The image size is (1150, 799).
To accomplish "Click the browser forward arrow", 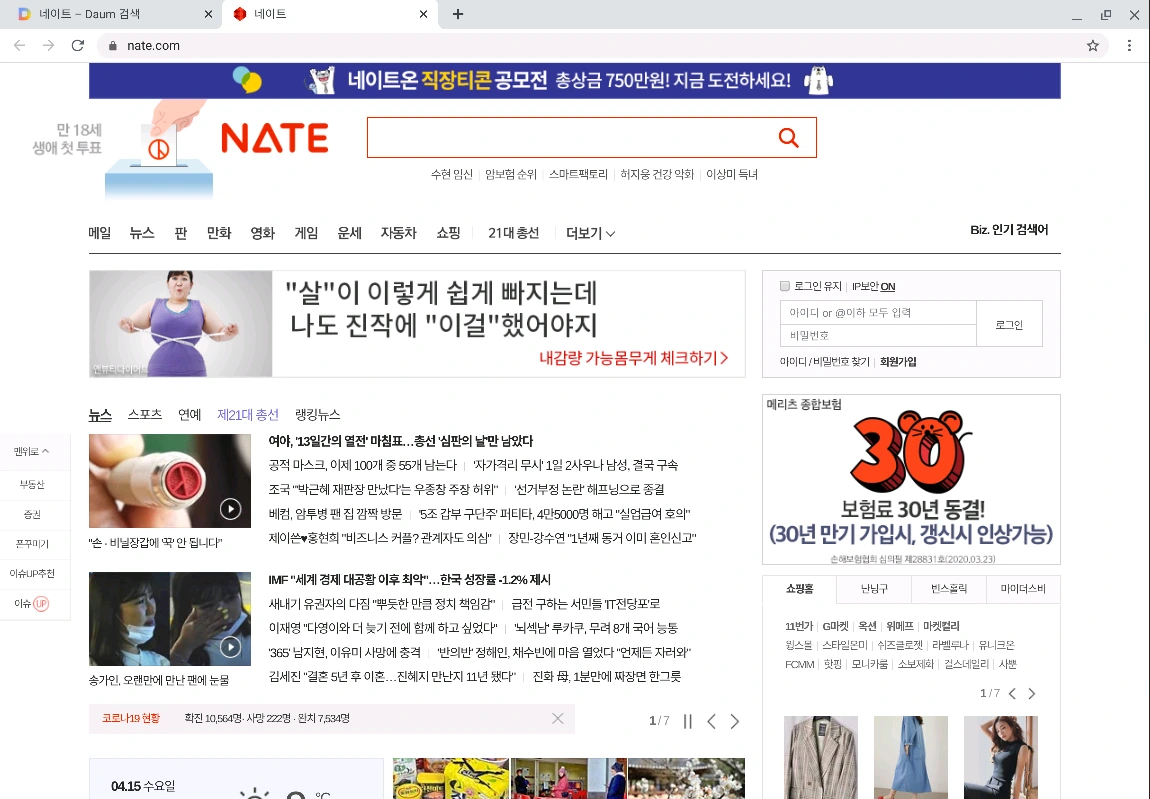I will [x=48, y=45].
